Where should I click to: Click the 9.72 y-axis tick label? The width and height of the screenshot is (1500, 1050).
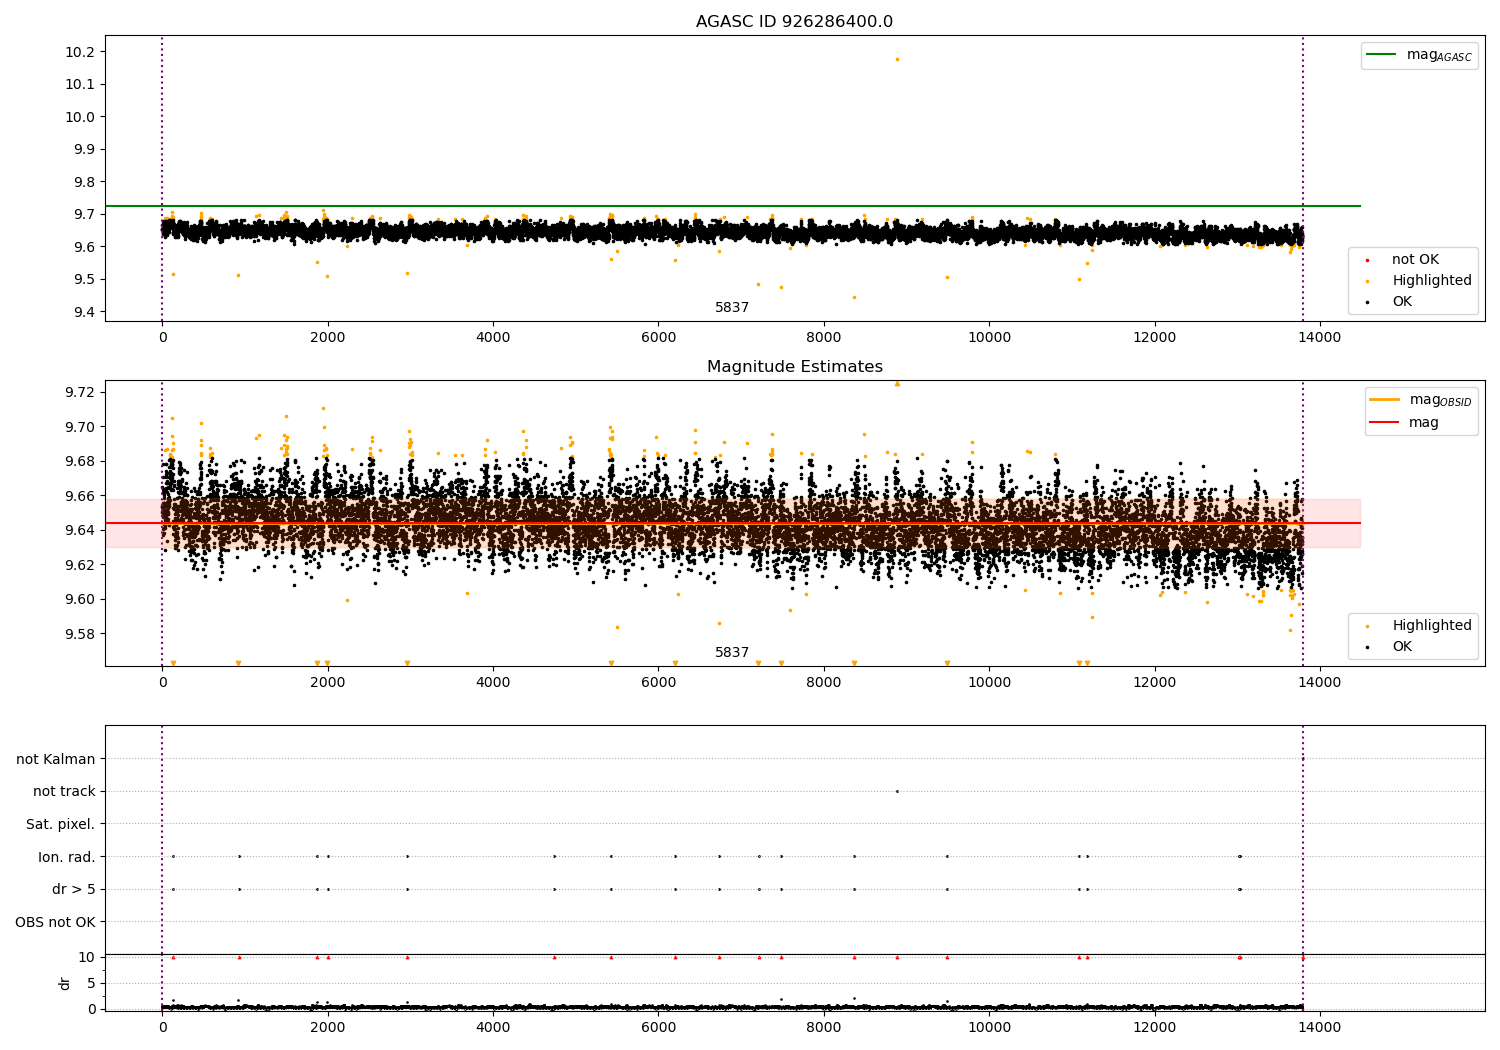[80, 392]
